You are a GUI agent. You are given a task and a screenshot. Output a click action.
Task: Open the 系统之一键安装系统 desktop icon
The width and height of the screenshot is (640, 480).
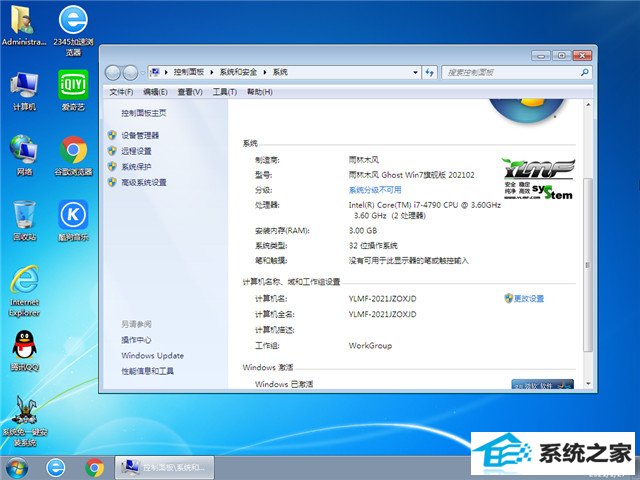click(24, 420)
